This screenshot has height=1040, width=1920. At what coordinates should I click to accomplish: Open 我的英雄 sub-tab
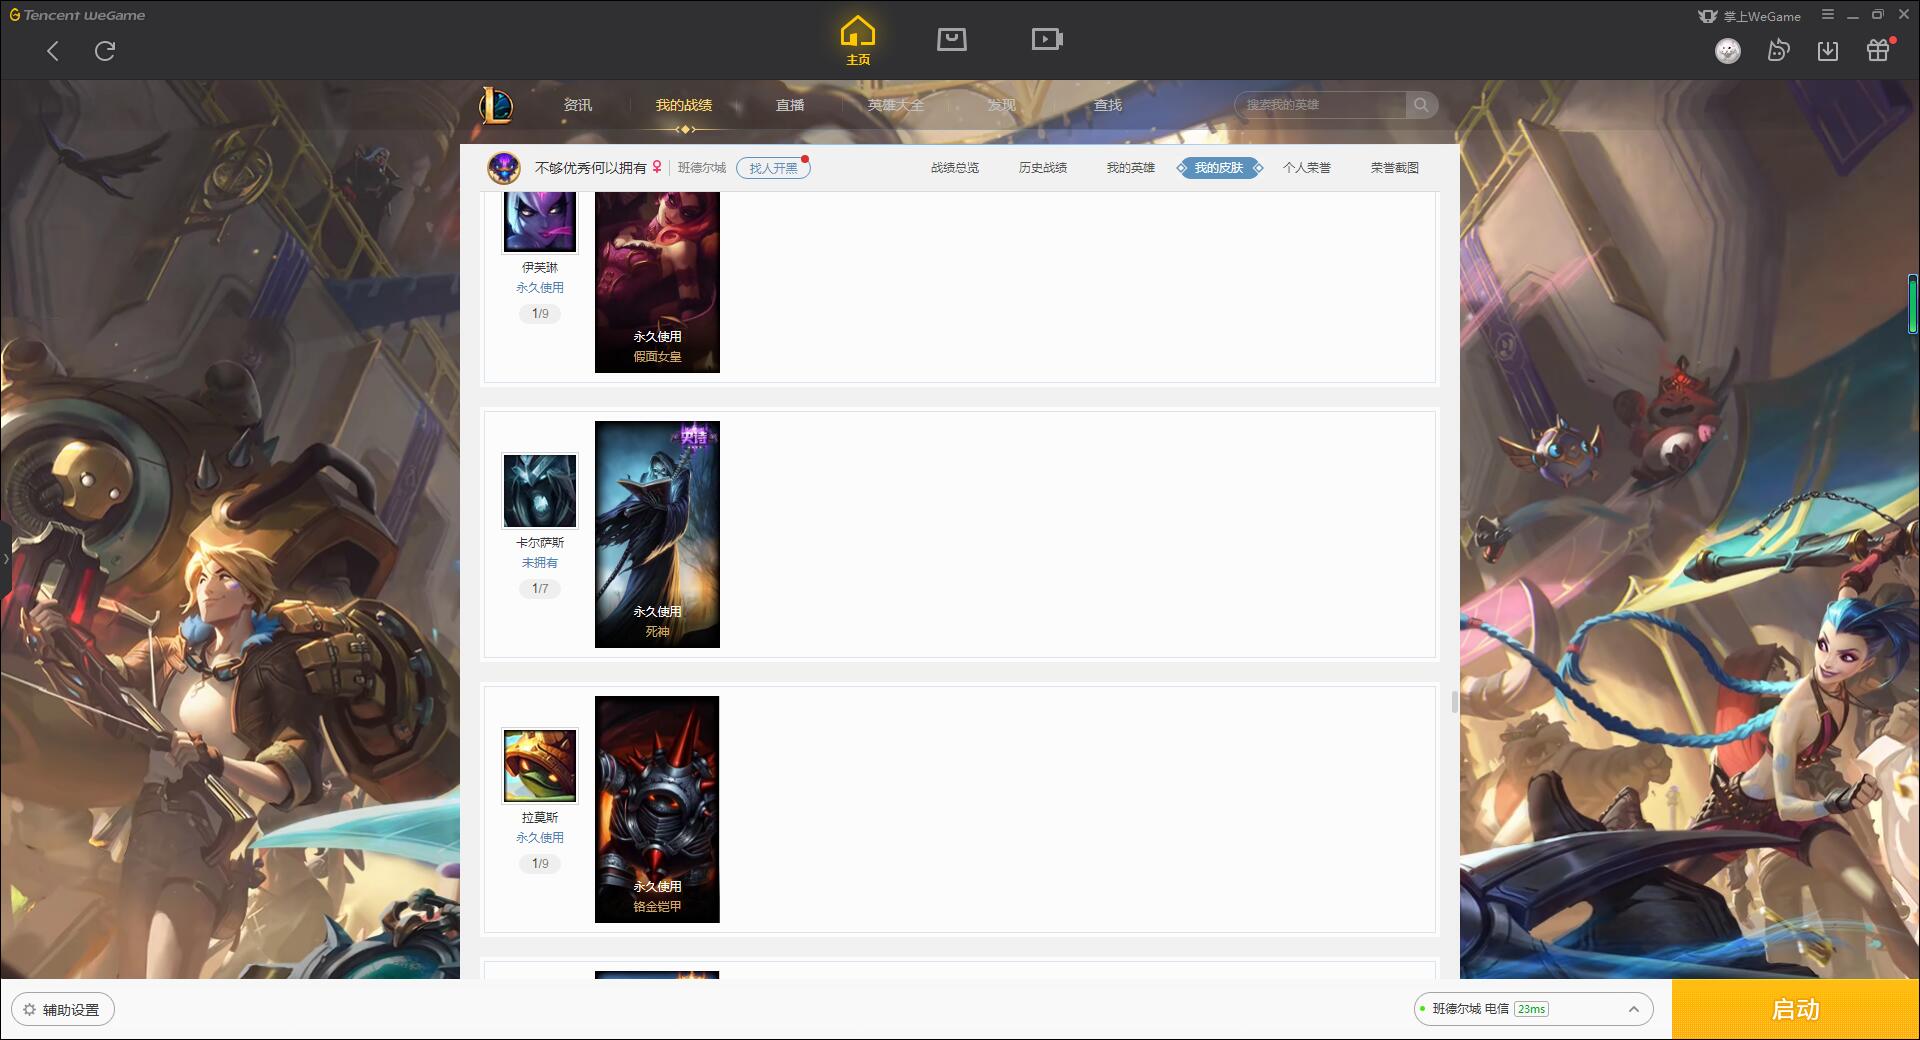click(x=1131, y=168)
